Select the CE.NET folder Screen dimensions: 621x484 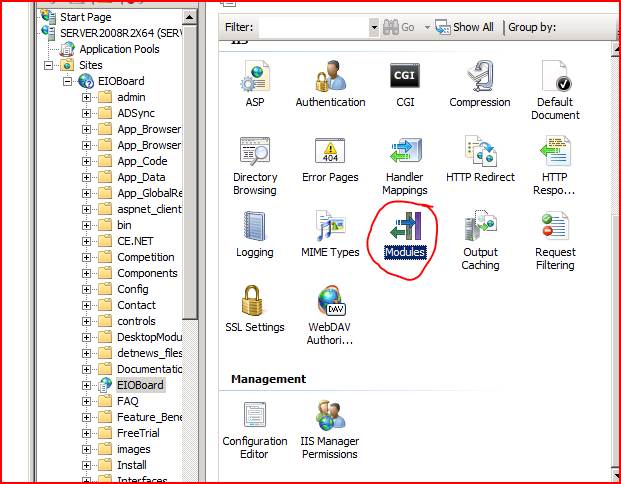pos(135,241)
